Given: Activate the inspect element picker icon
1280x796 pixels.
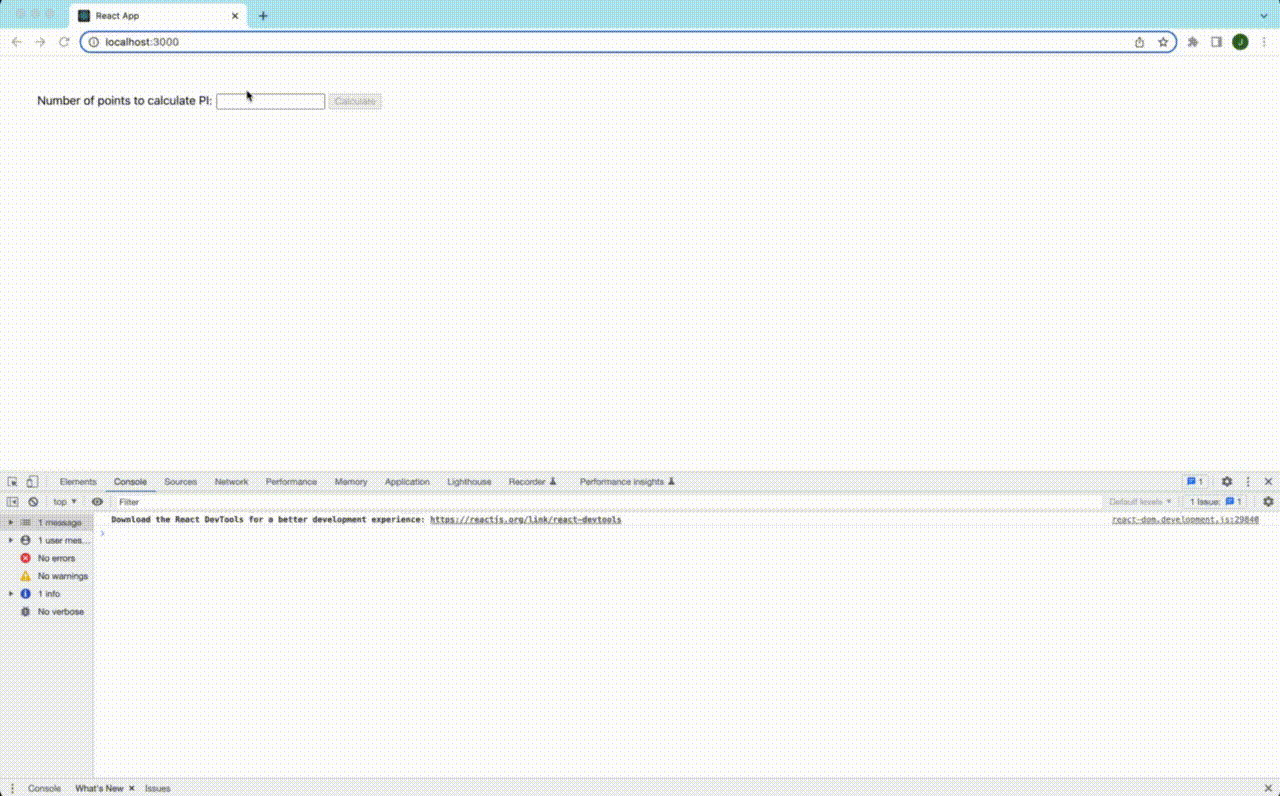Looking at the screenshot, I should point(13,482).
